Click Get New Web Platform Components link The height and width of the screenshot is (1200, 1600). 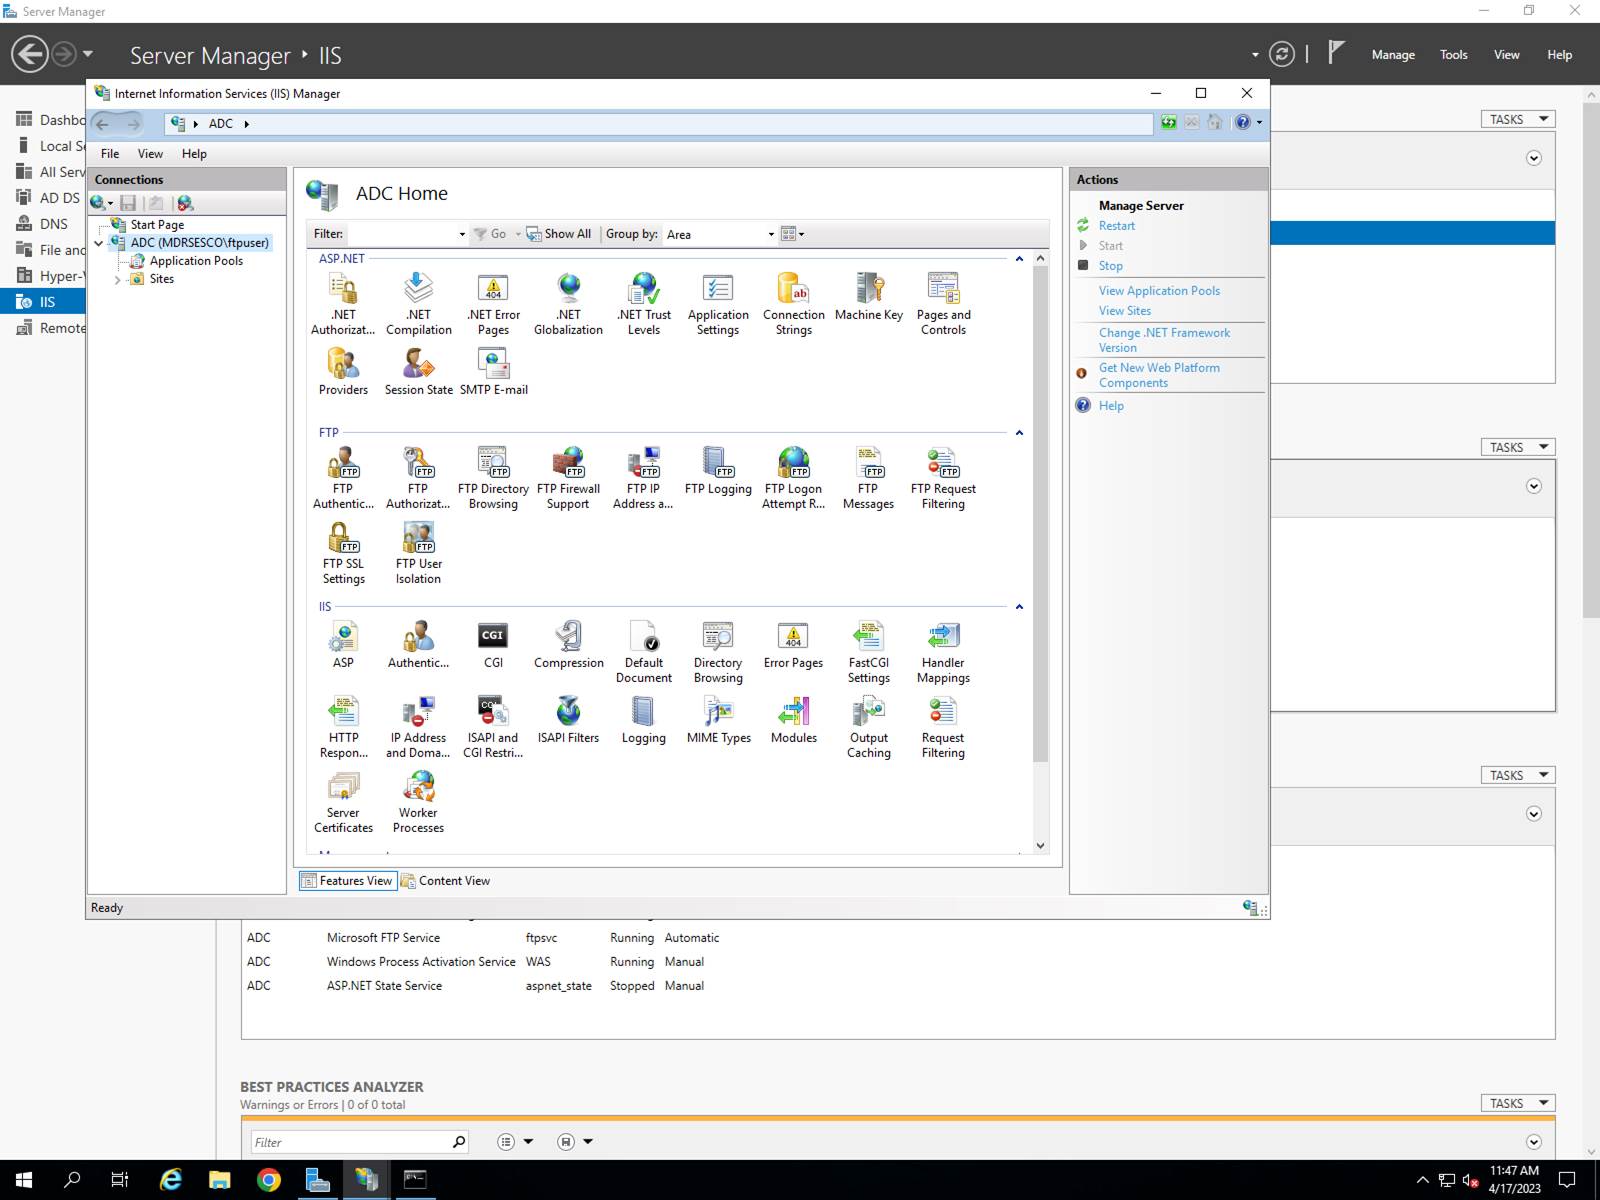click(1159, 375)
